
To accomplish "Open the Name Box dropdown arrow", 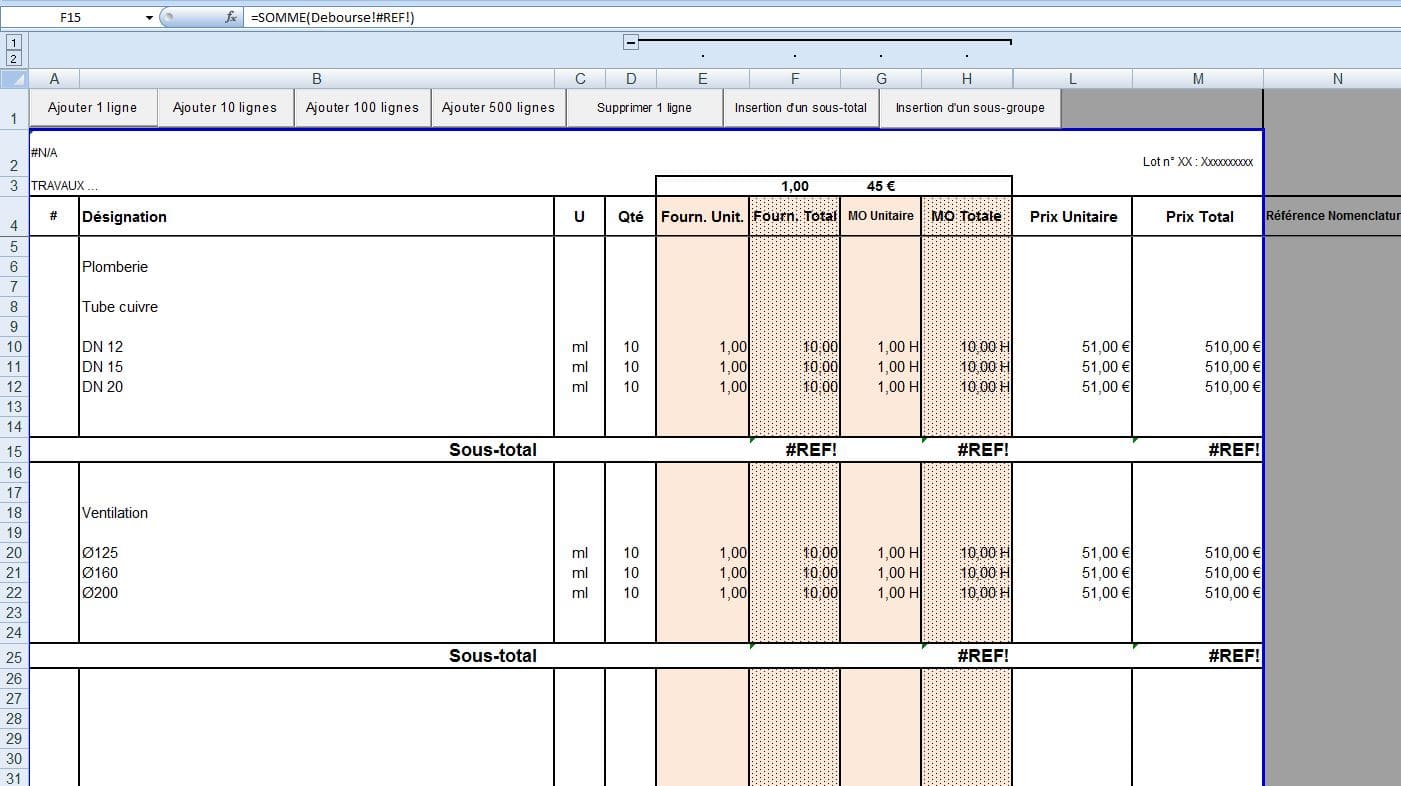I will [149, 18].
